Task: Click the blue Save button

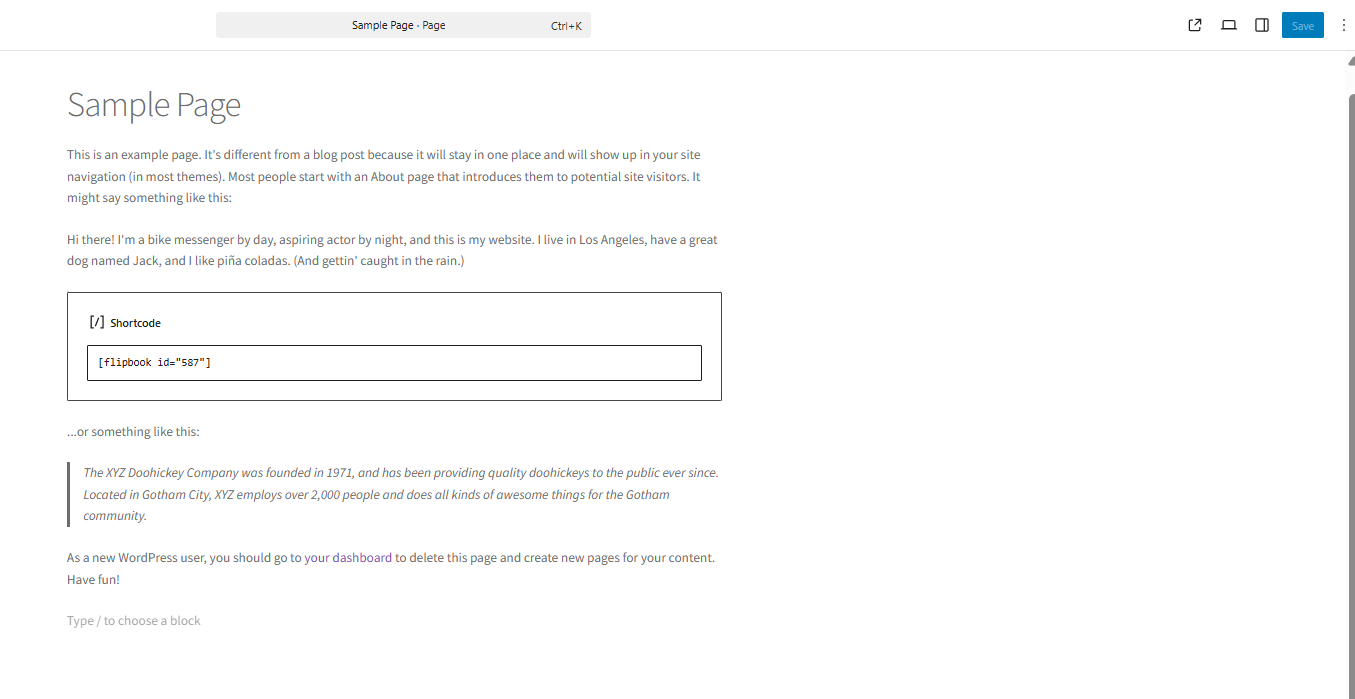Action: coord(1302,25)
